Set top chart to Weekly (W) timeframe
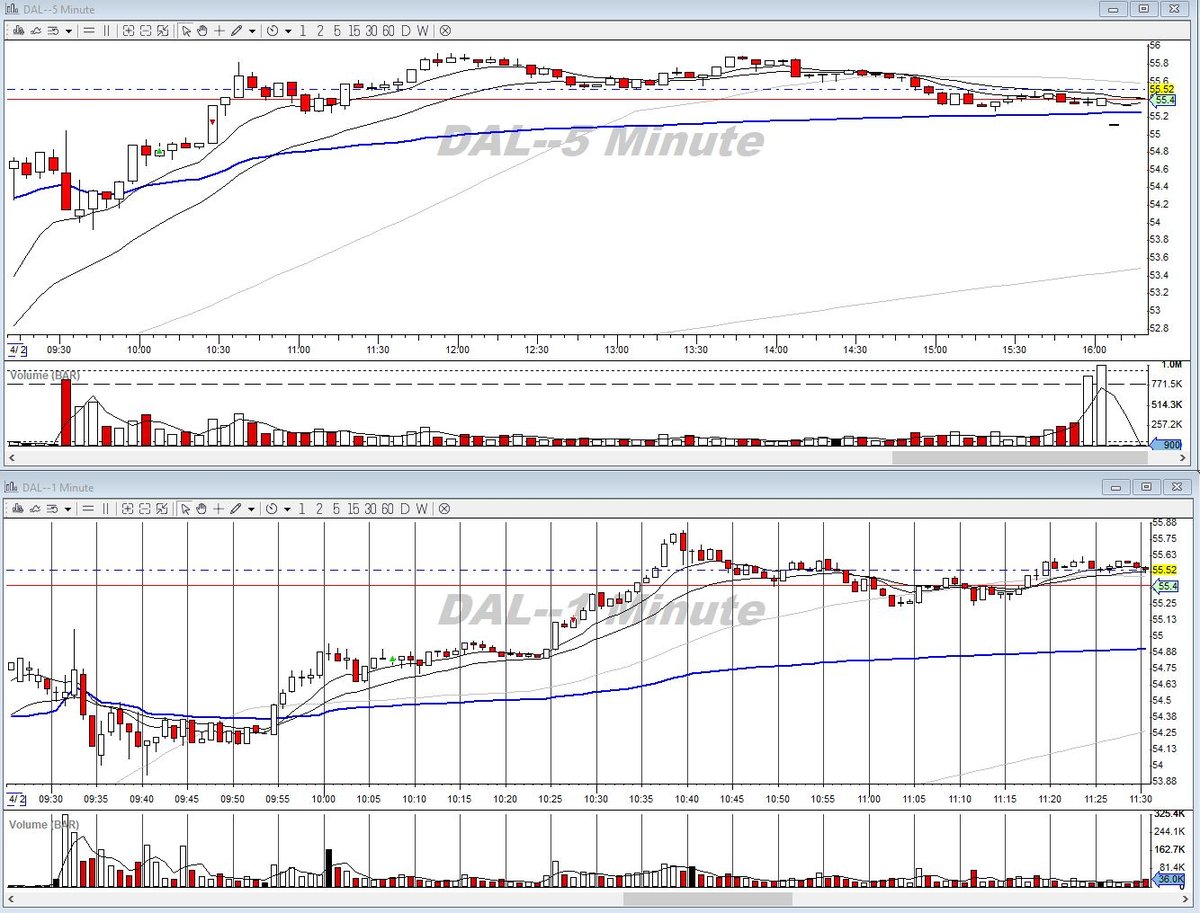 (x=422, y=30)
